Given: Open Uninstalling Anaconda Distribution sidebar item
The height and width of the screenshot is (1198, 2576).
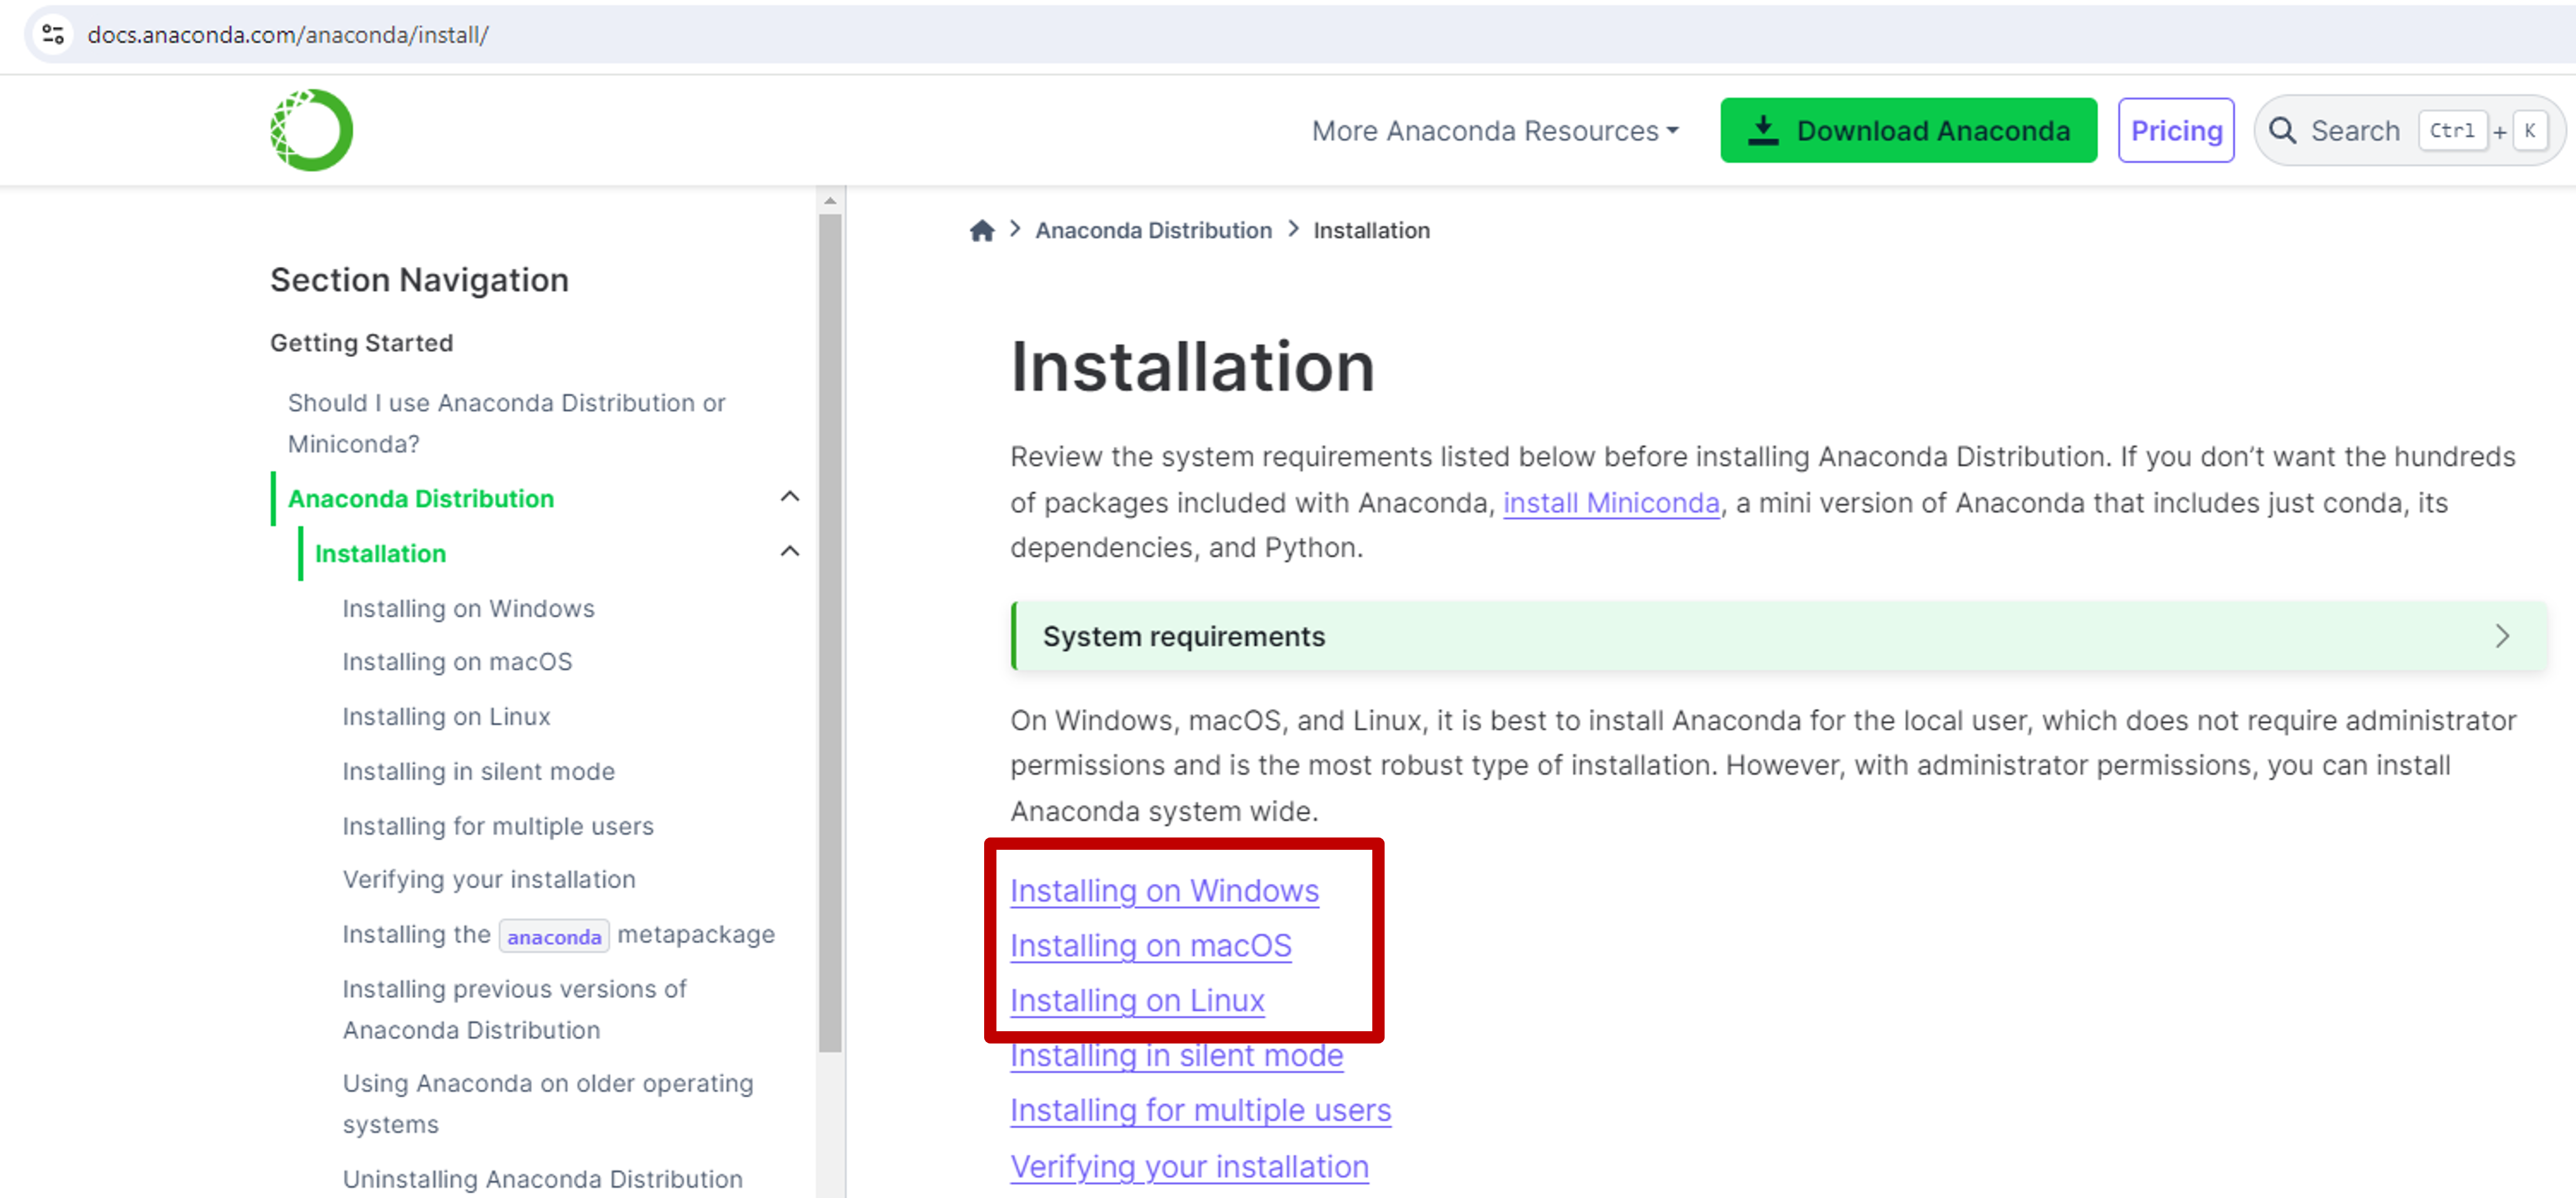Looking at the screenshot, I should [542, 1180].
